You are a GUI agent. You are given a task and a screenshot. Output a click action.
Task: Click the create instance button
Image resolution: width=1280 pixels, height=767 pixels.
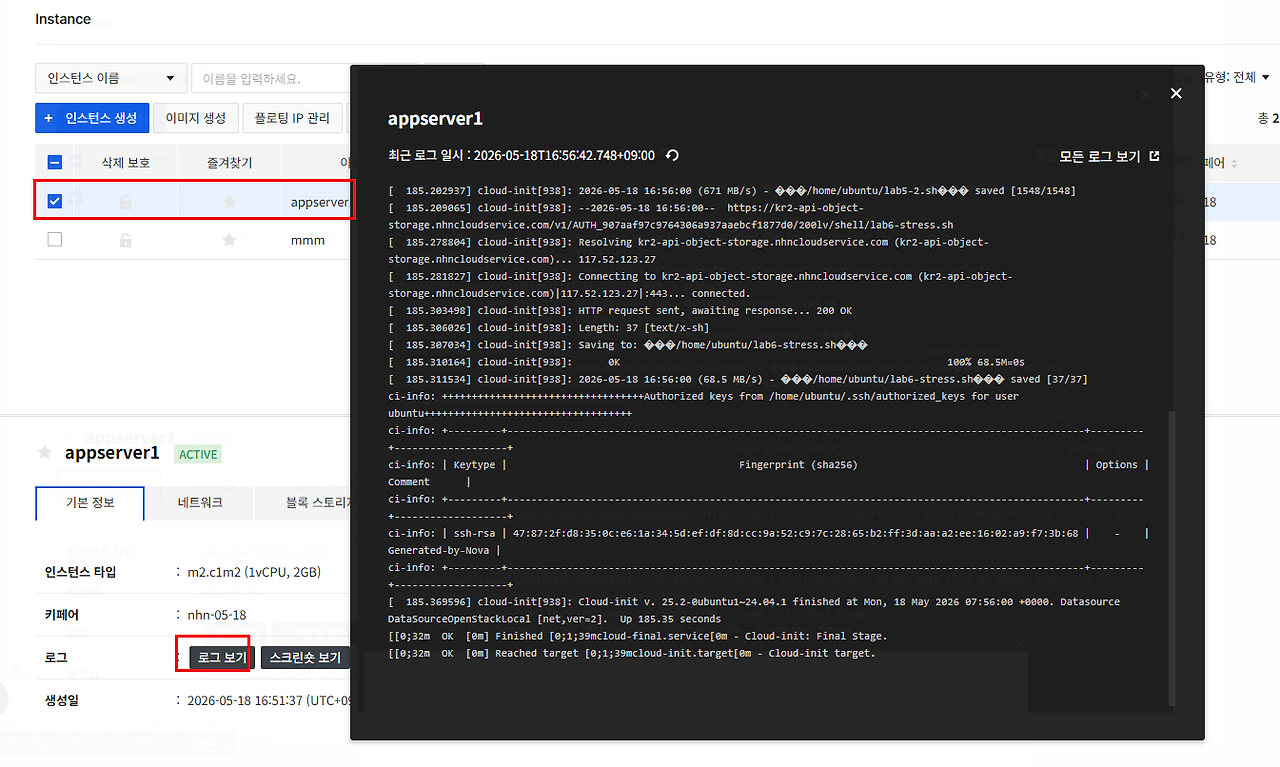pos(92,118)
